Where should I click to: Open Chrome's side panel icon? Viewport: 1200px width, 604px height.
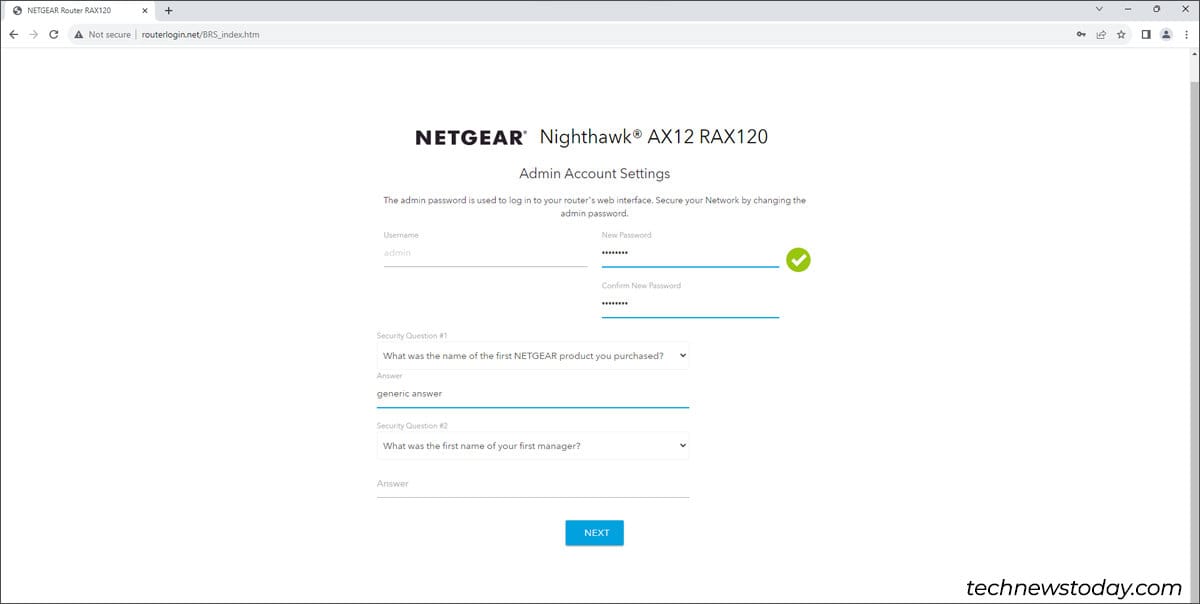1146,34
